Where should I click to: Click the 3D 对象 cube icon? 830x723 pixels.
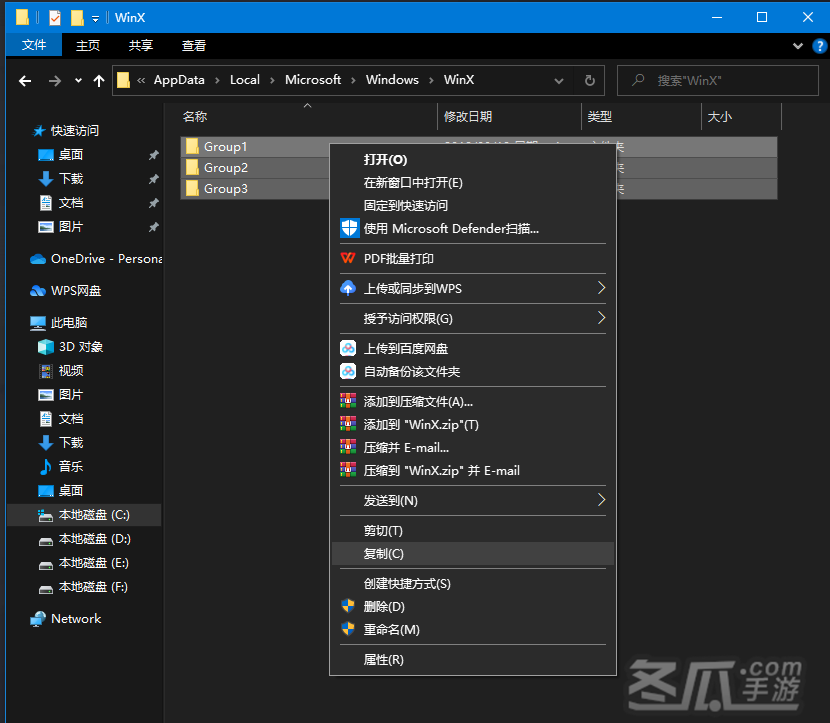[46, 347]
